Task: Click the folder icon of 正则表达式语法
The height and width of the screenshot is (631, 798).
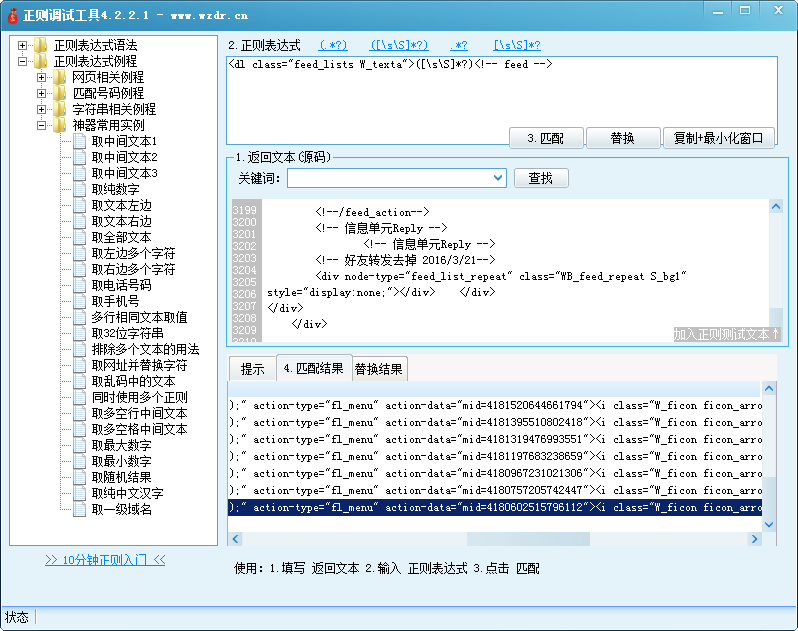Action: pyautogui.click(x=41, y=45)
